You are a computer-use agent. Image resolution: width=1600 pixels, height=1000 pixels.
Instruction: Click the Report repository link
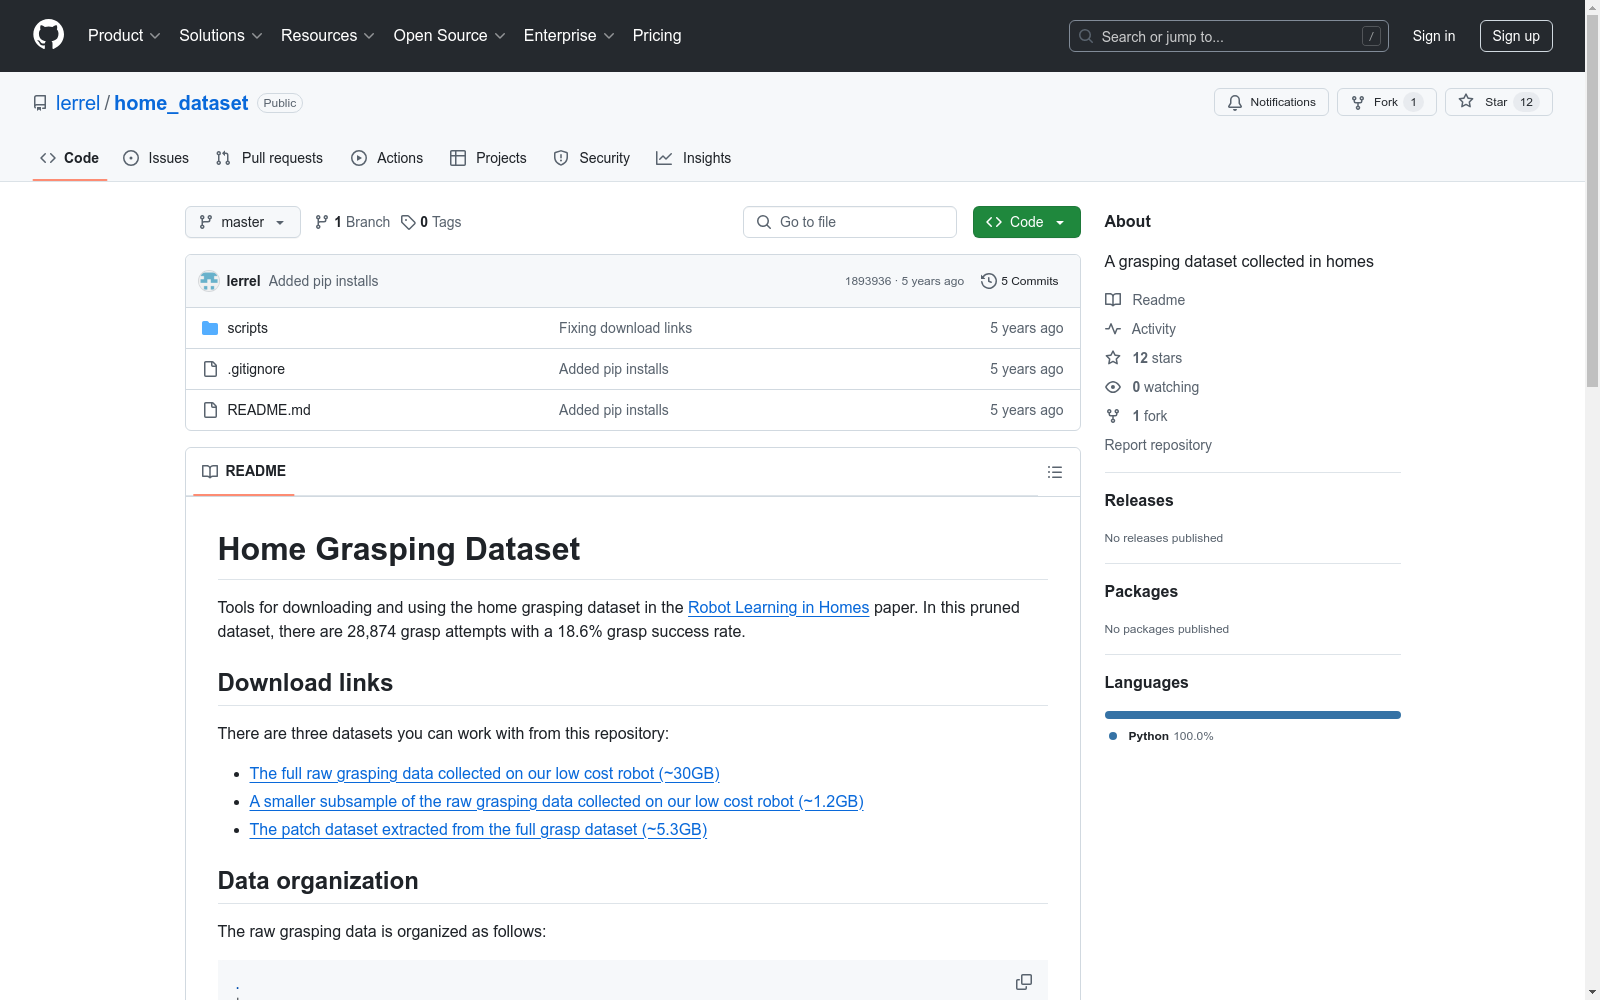(1158, 445)
